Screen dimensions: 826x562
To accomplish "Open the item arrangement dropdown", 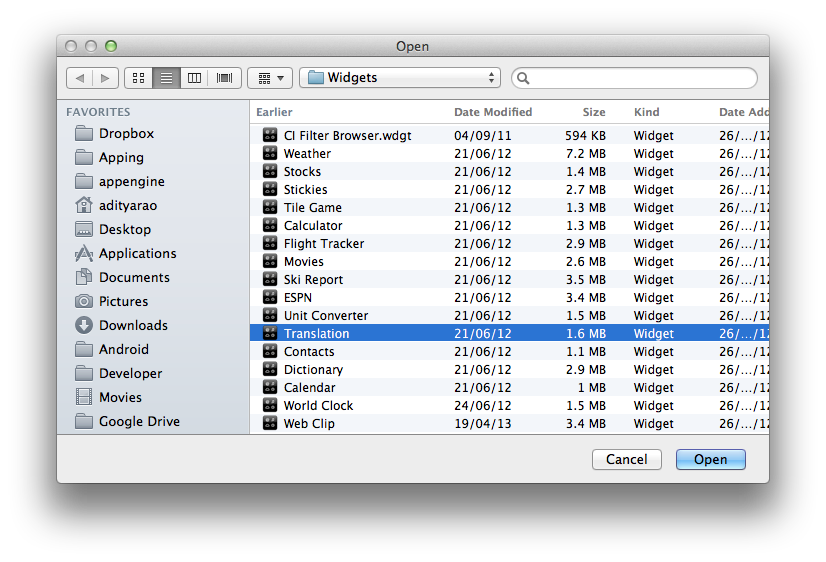I will coord(269,78).
